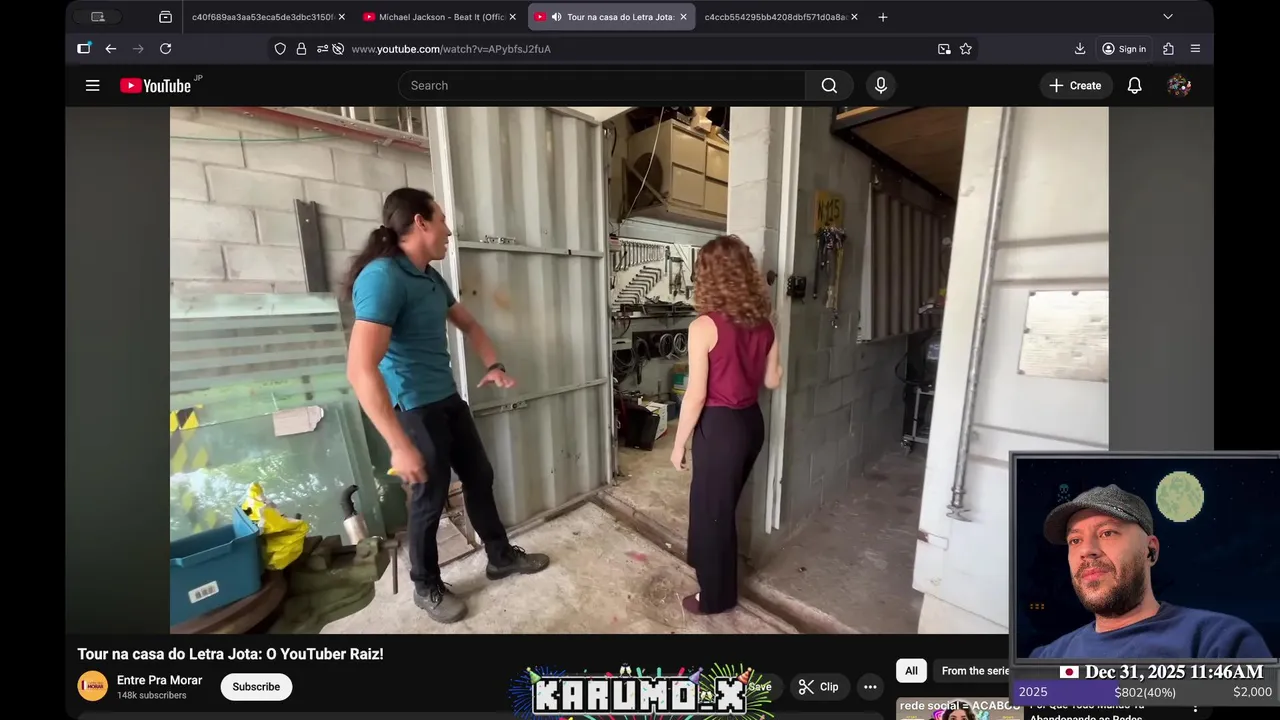Go back to the previous page
The height and width of the screenshot is (720, 1280).
click(111, 49)
